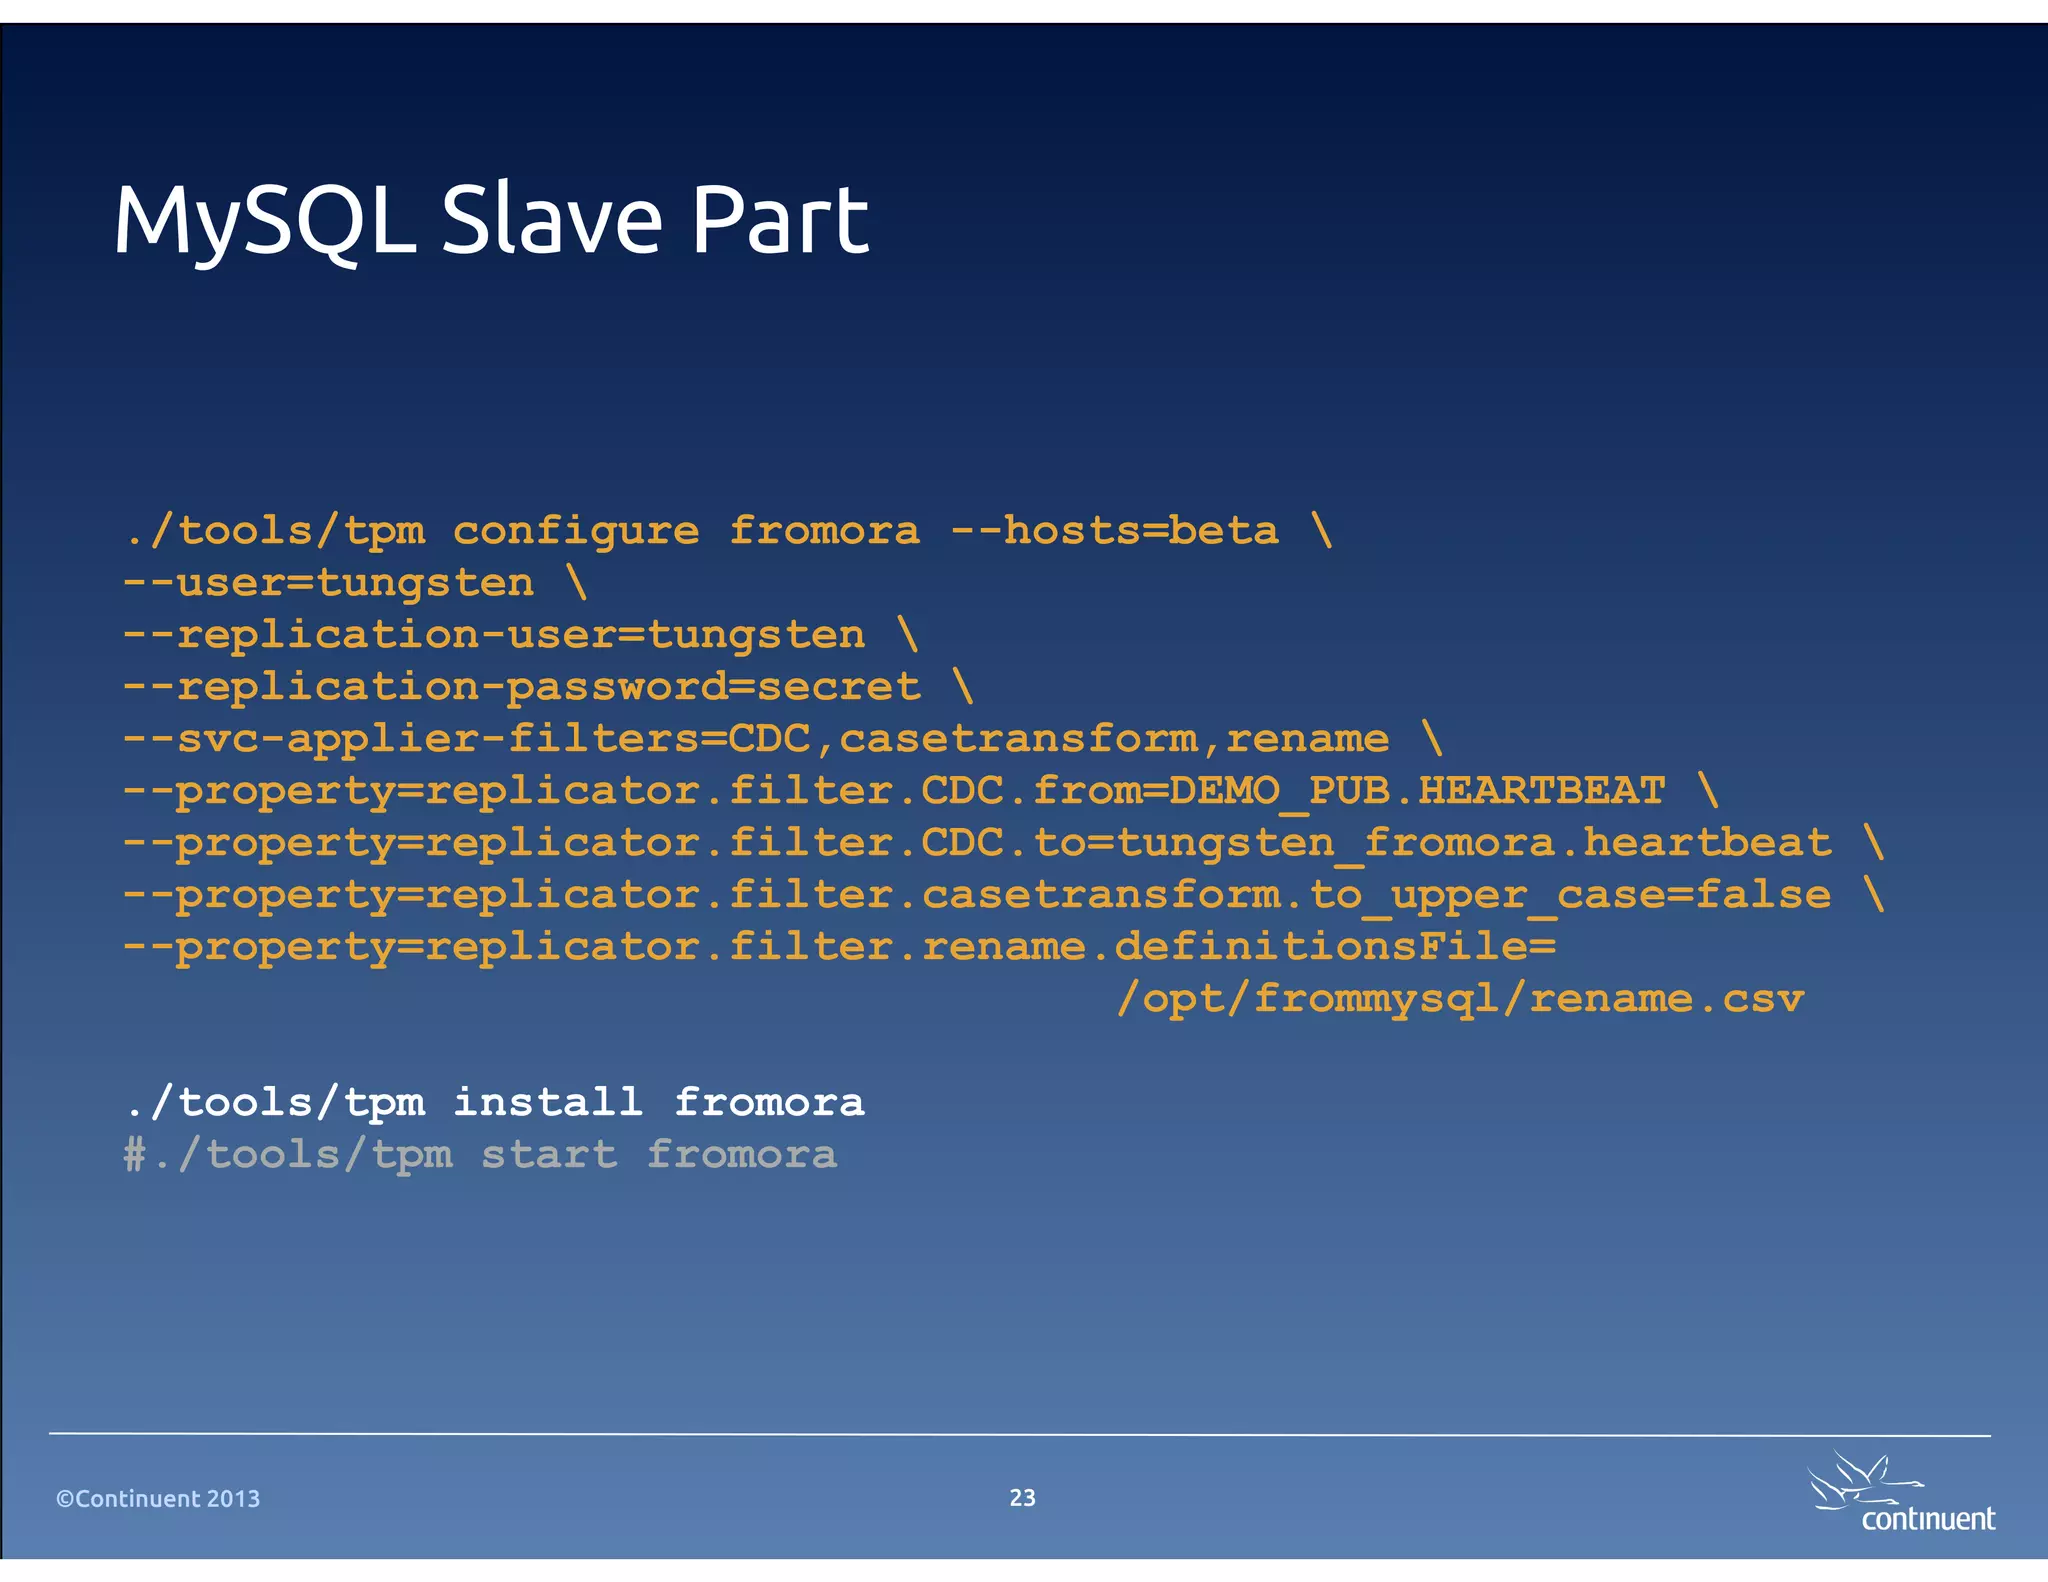Viewport: 2048px width, 1582px height.
Task: Click the CDC.from=DEMO_PUB.HEARTBEAT property line
Action: [920, 790]
